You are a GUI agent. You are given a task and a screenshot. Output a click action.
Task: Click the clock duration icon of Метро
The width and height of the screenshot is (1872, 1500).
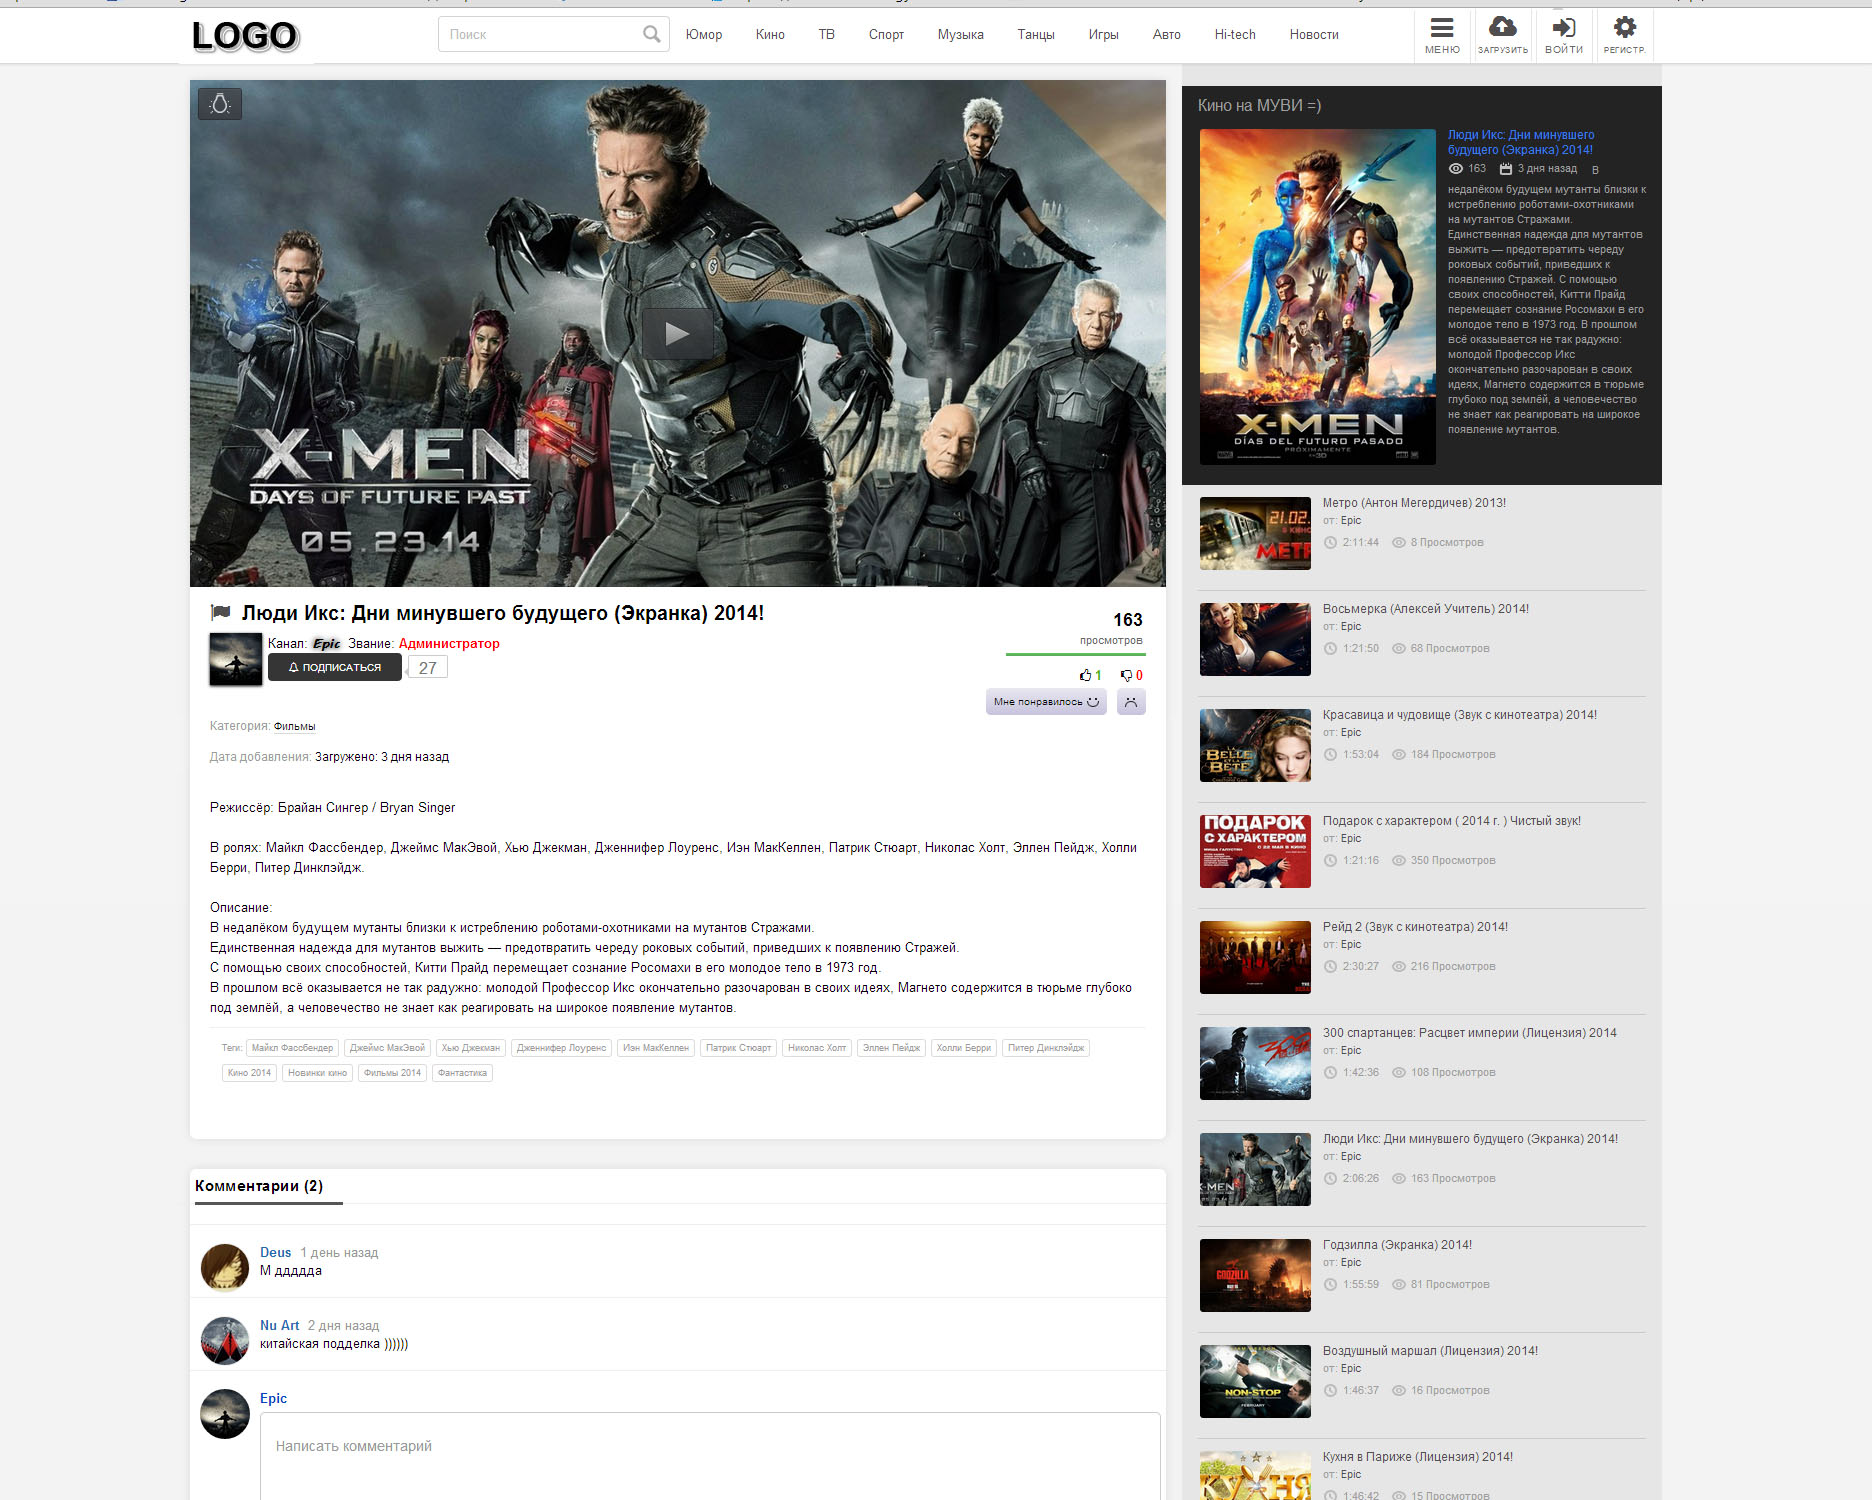(x=1330, y=543)
